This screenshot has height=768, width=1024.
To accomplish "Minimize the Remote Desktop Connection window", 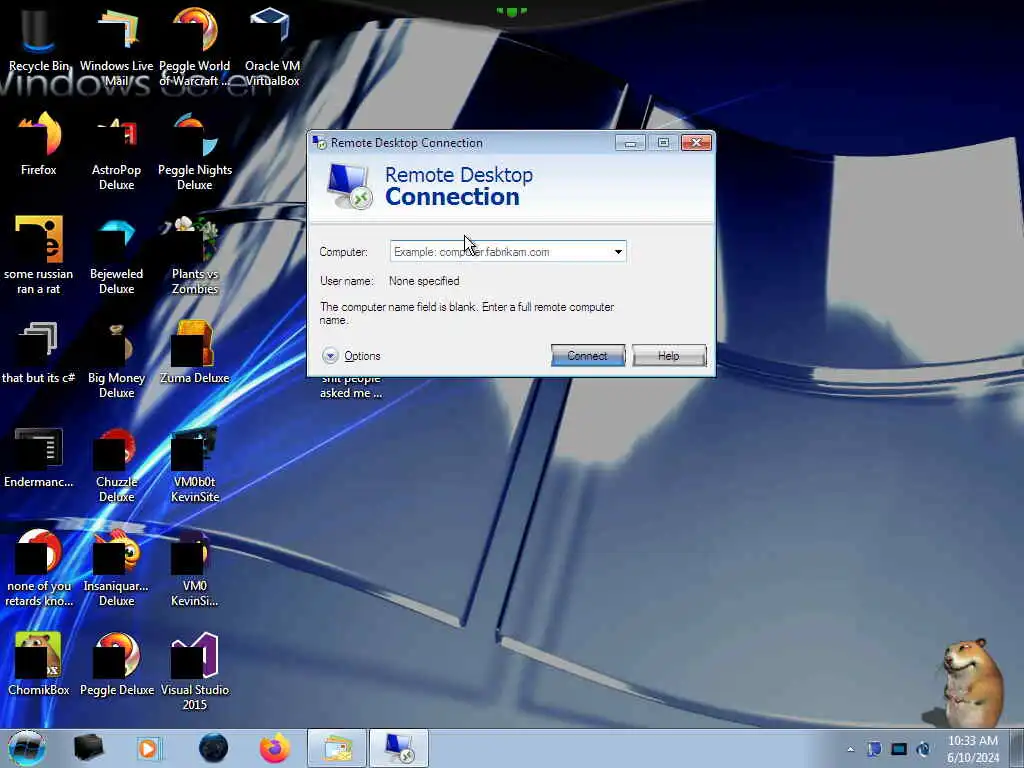I will (x=630, y=142).
